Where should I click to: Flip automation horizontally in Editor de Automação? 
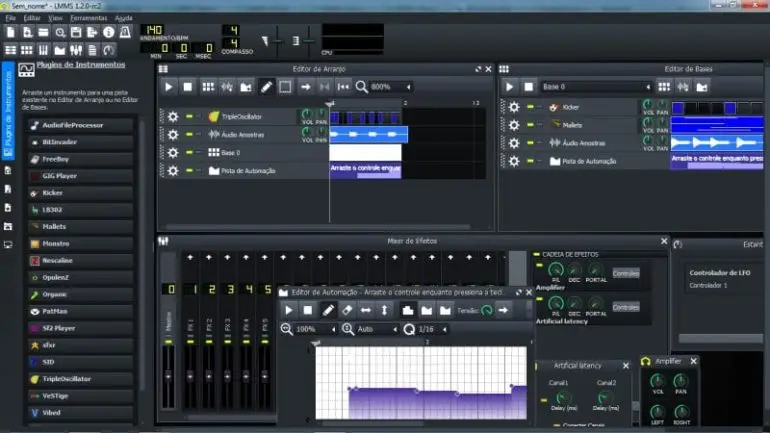(x=366, y=310)
